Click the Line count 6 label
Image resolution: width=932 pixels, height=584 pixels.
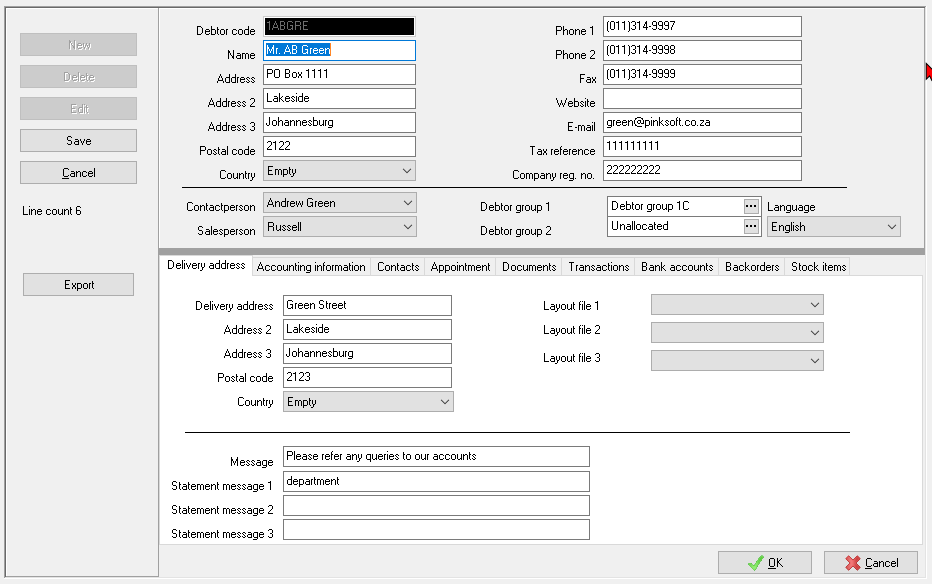(52, 211)
